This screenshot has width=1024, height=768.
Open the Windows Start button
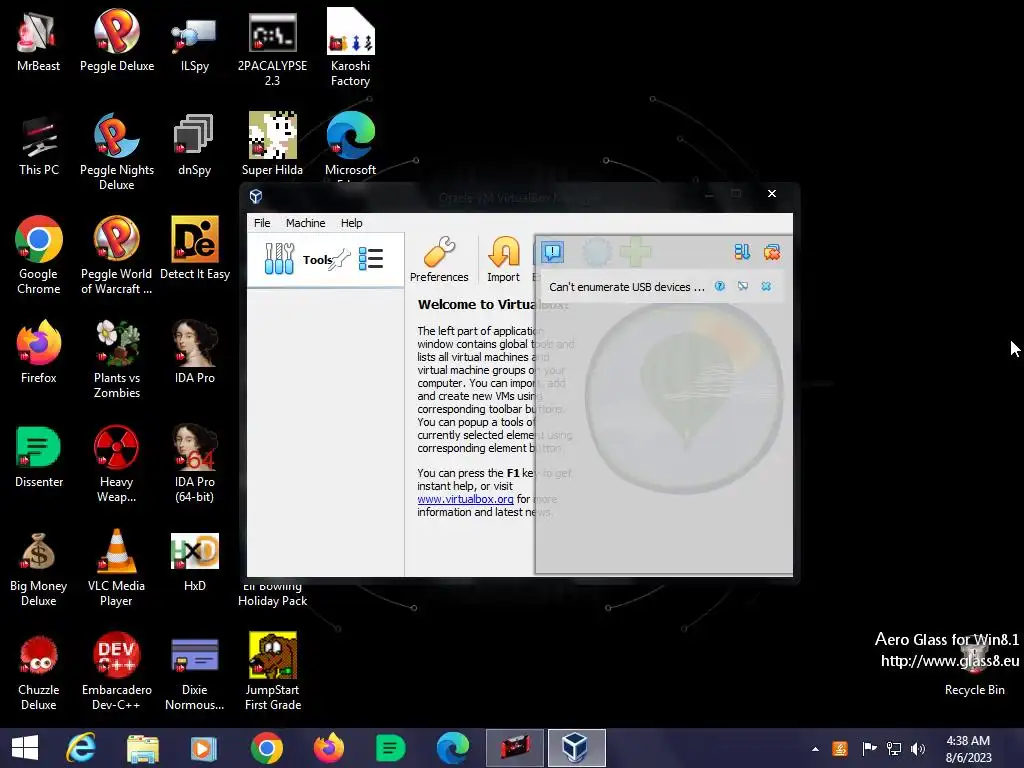(25, 748)
